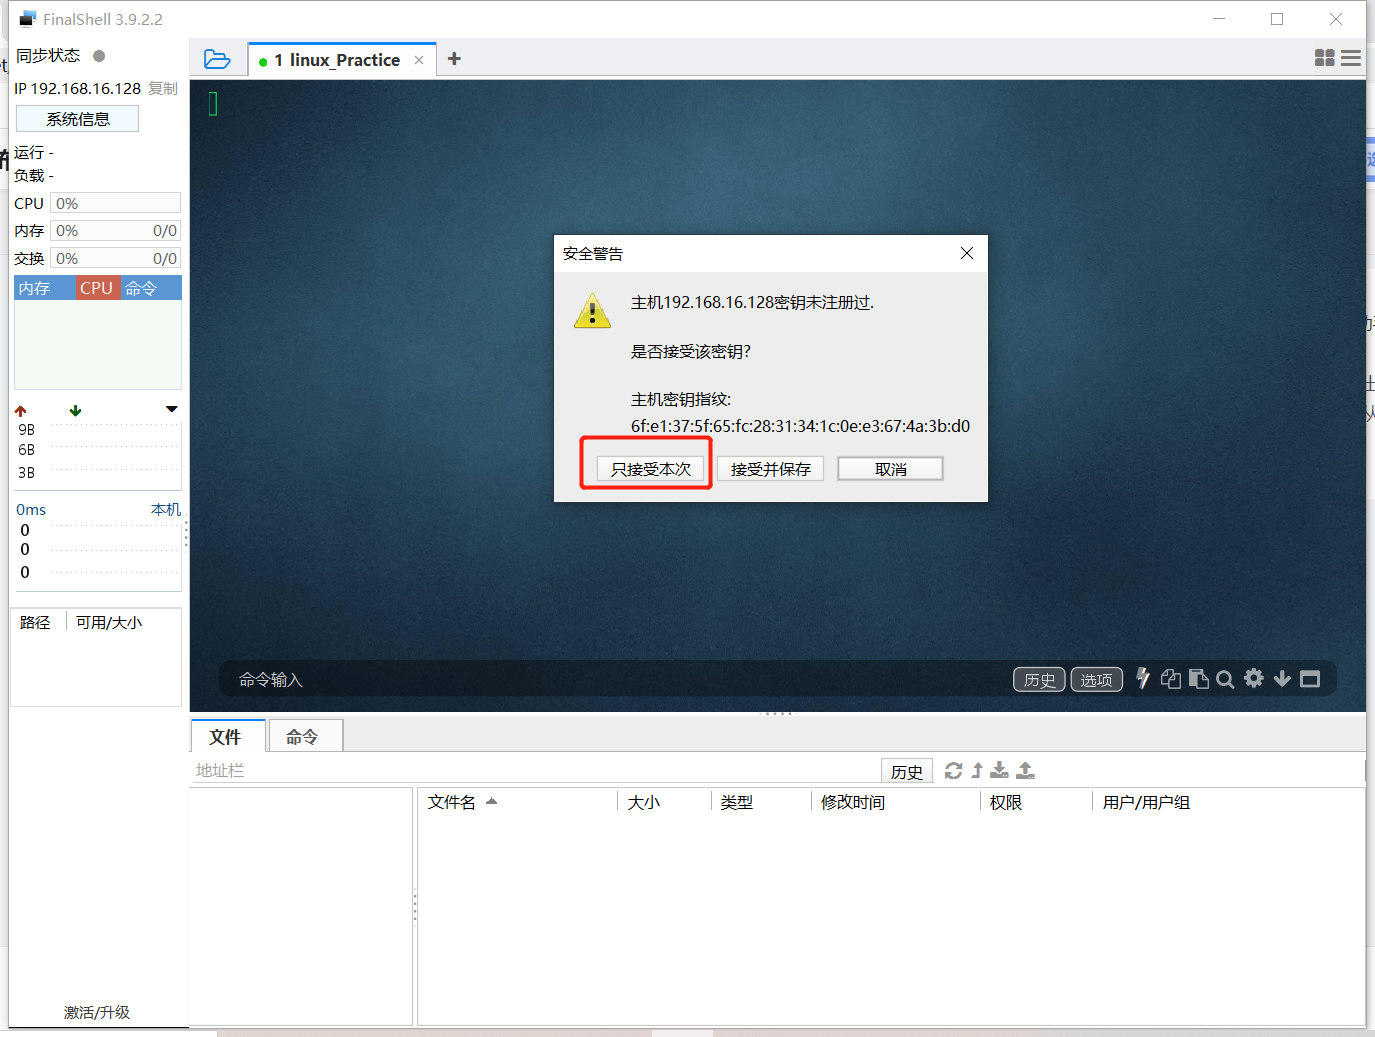Switch to the 命令 tab
The width and height of the screenshot is (1375, 1037).
point(305,736)
